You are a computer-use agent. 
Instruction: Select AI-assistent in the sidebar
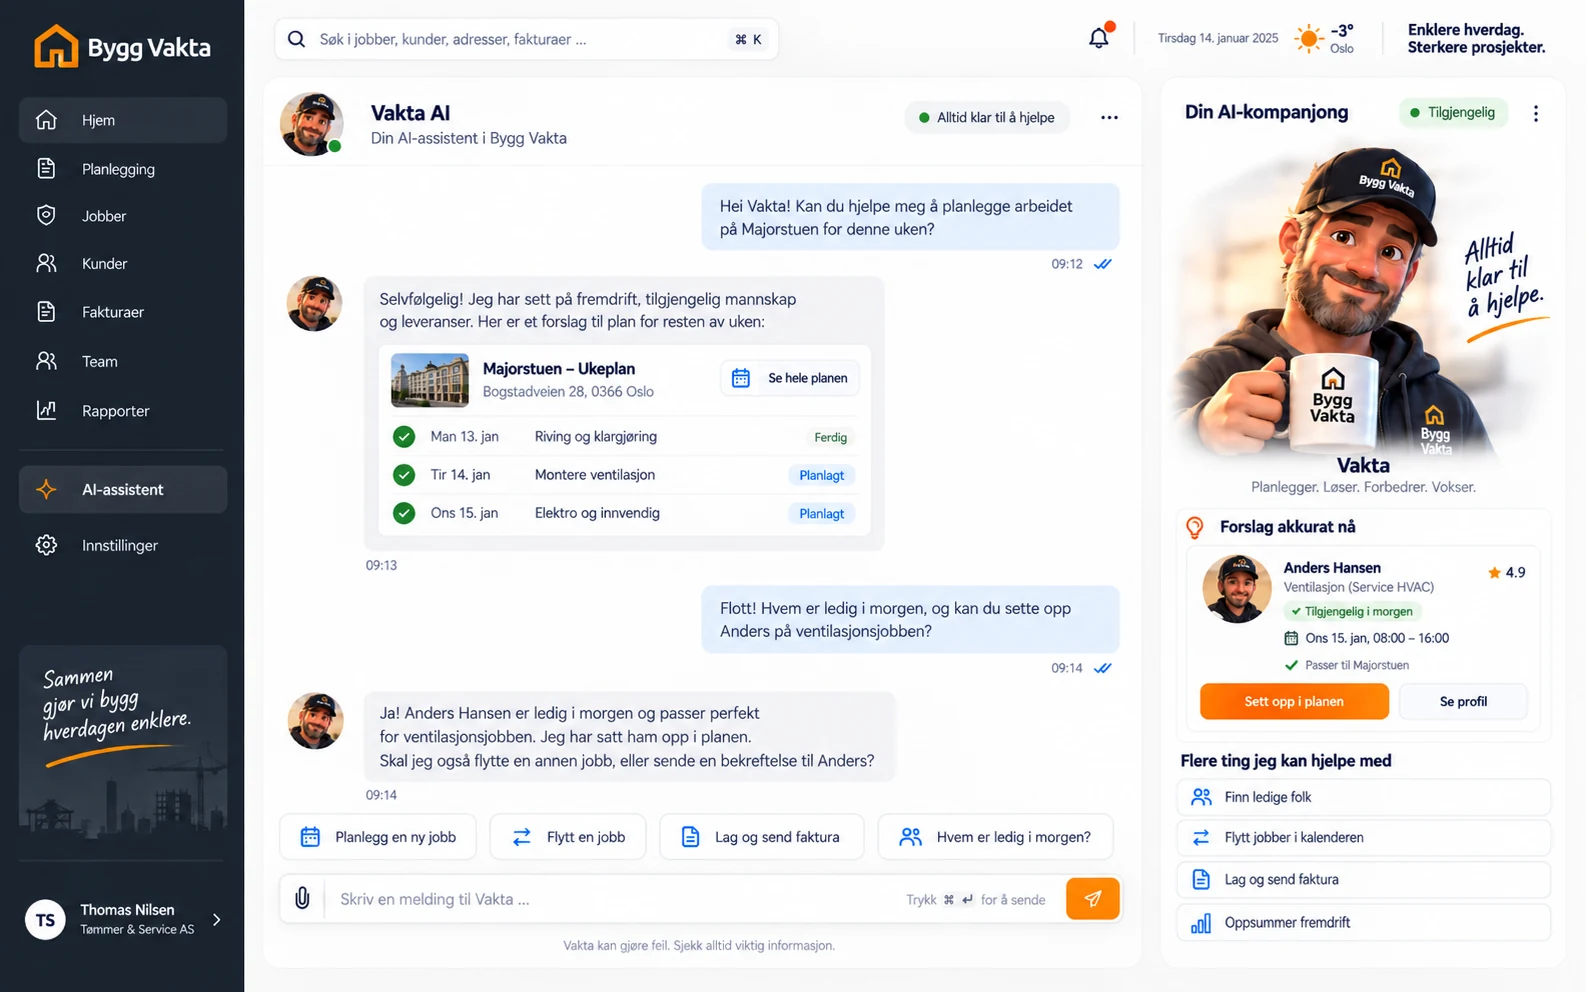(x=123, y=489)
